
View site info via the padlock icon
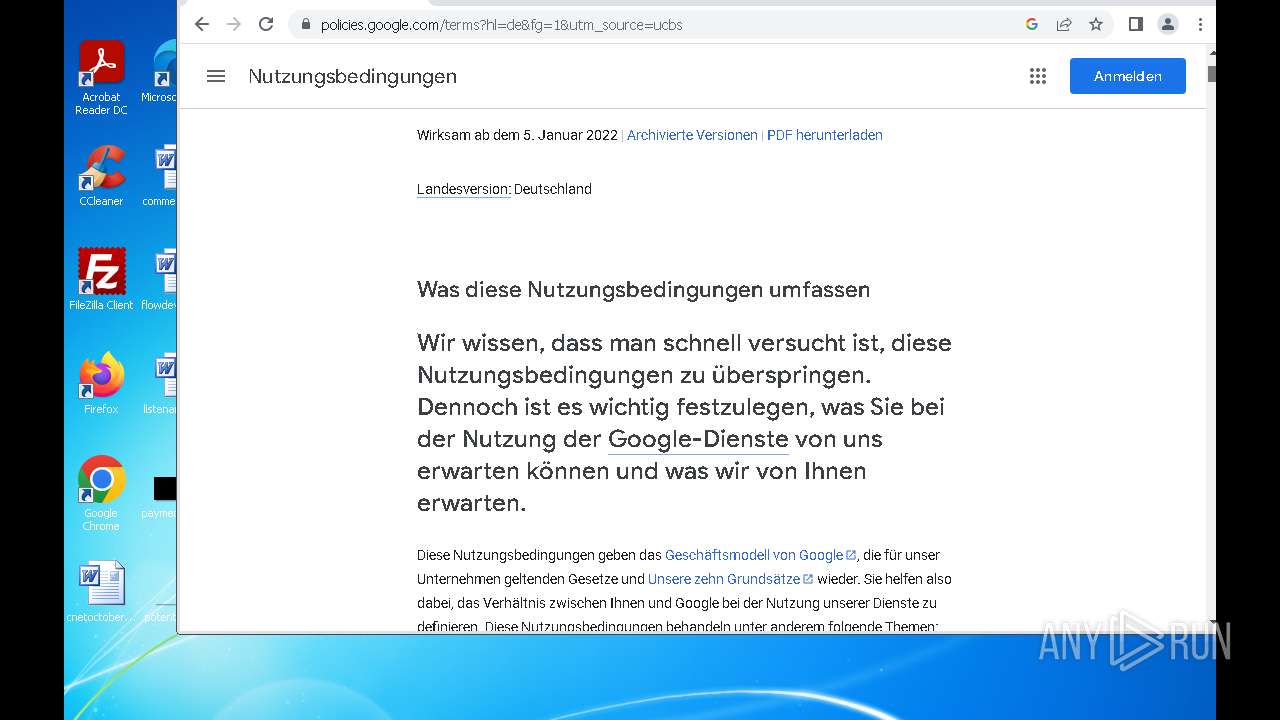(x=306, y=24)
